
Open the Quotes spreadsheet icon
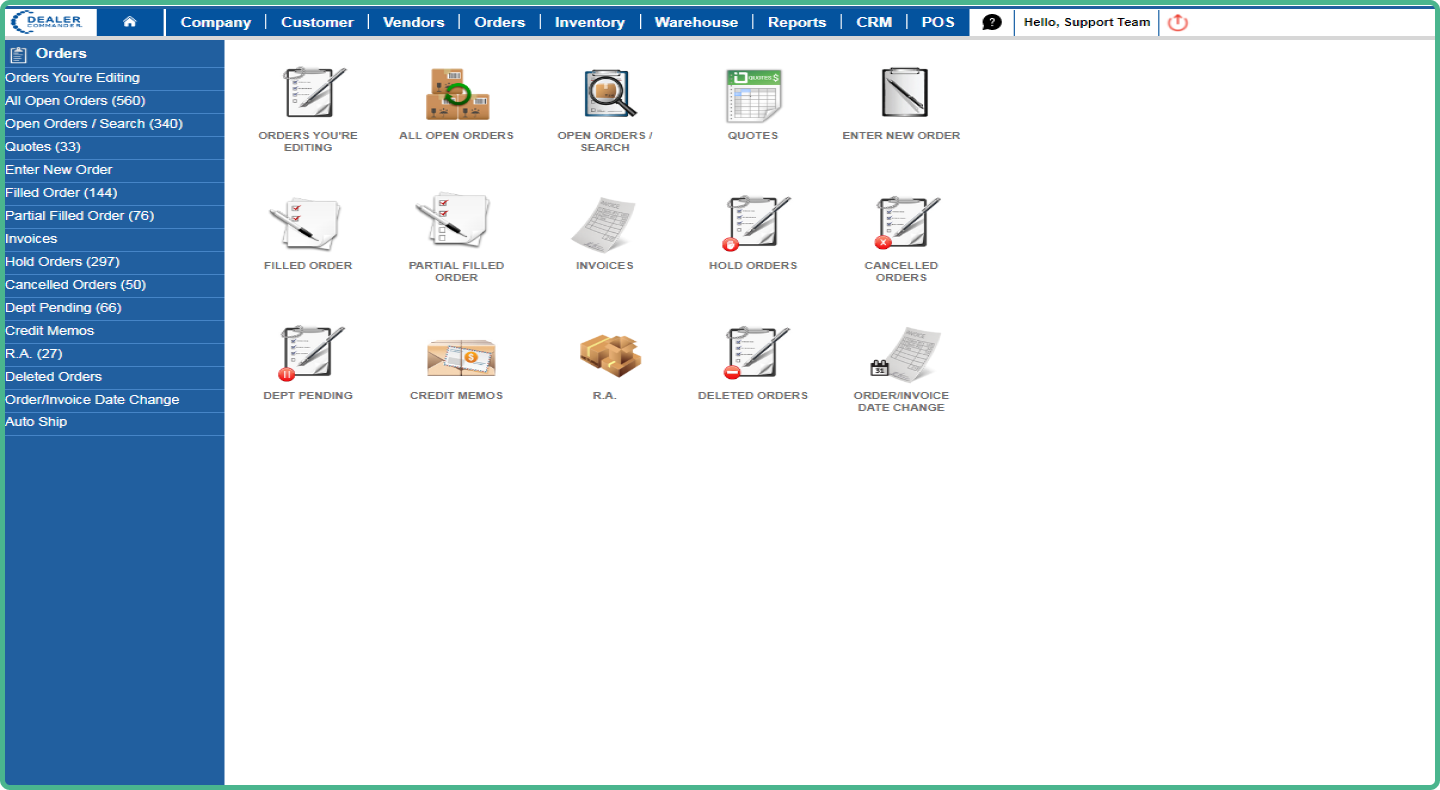753,95
